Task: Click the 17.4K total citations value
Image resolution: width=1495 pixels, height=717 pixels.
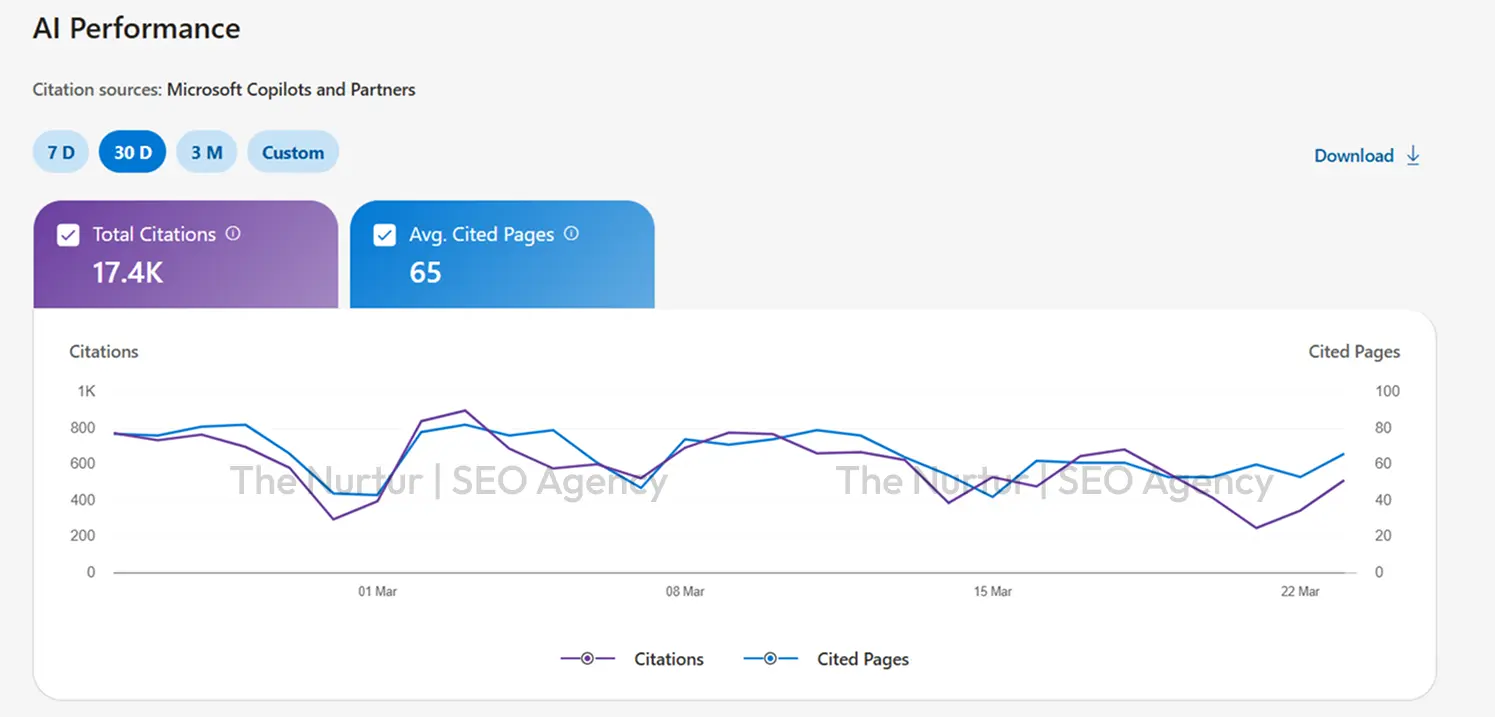Action: point(127,272)
